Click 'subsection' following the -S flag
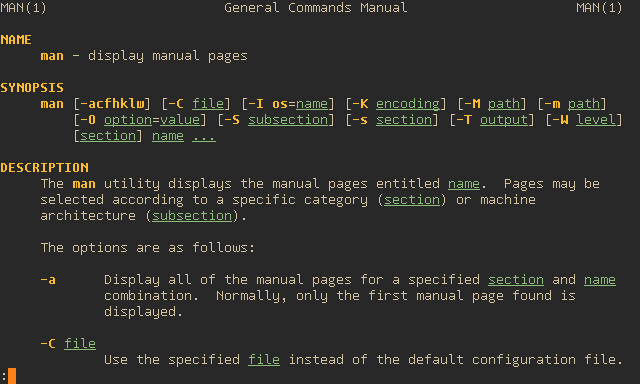Viewport: 640px width, 384px height. (x=288, y=120)
